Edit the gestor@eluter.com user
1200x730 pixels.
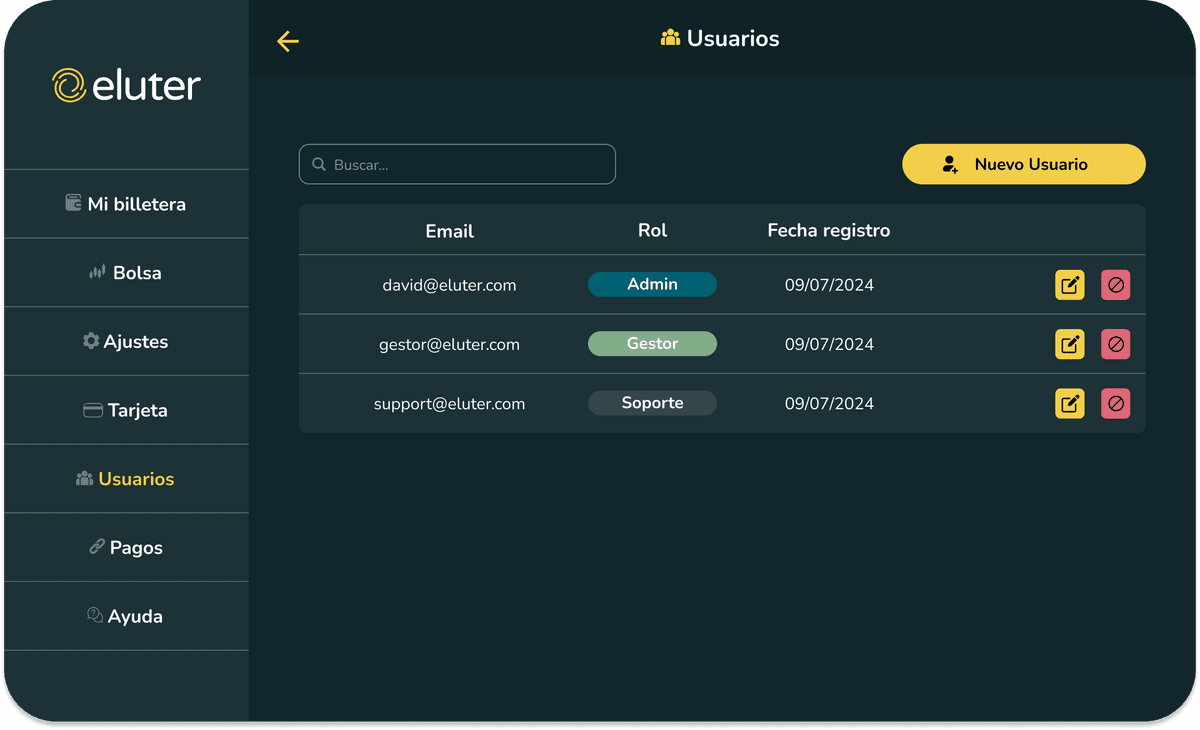click(x=1069, y=345)
